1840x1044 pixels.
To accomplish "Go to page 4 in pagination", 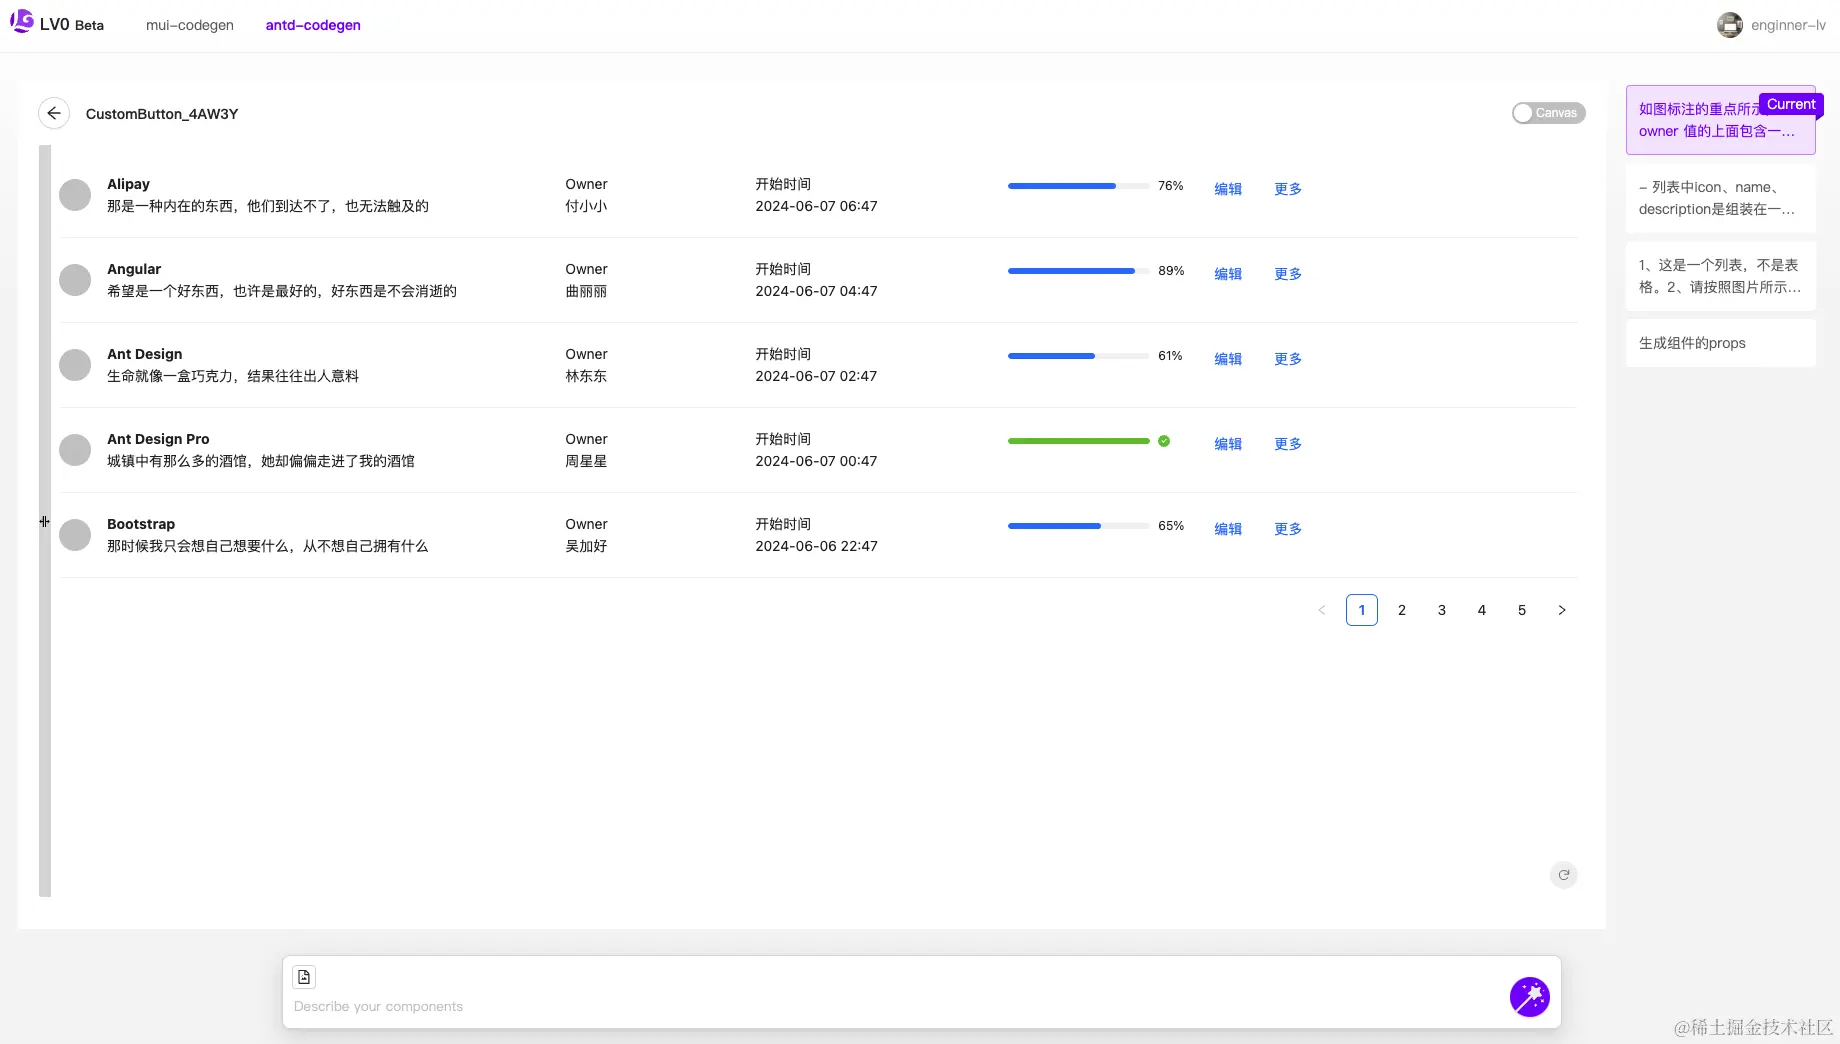I will point(1481,610).
